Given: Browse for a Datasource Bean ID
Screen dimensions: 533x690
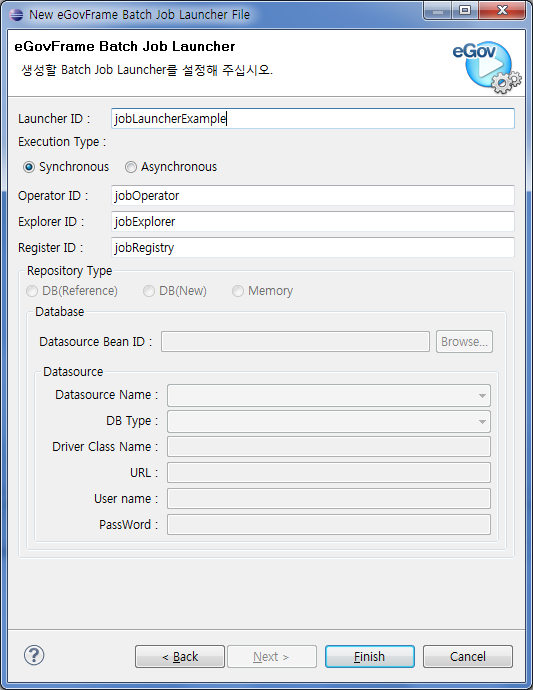Looking at the screenshot, I should point(464,341).
